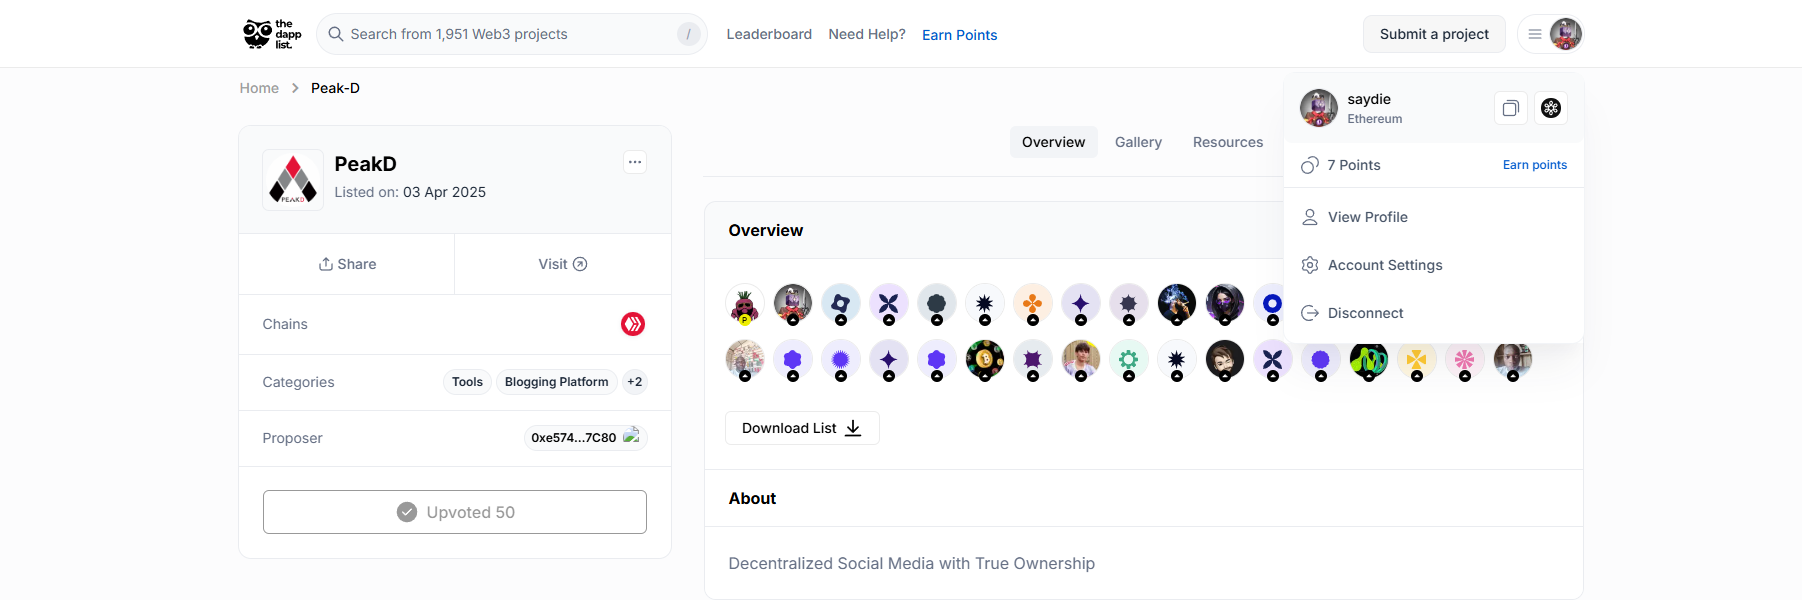The width and height of the screenshot is (1802, 600).
Task: Open the Need Help? link
Action: (867, 34)
